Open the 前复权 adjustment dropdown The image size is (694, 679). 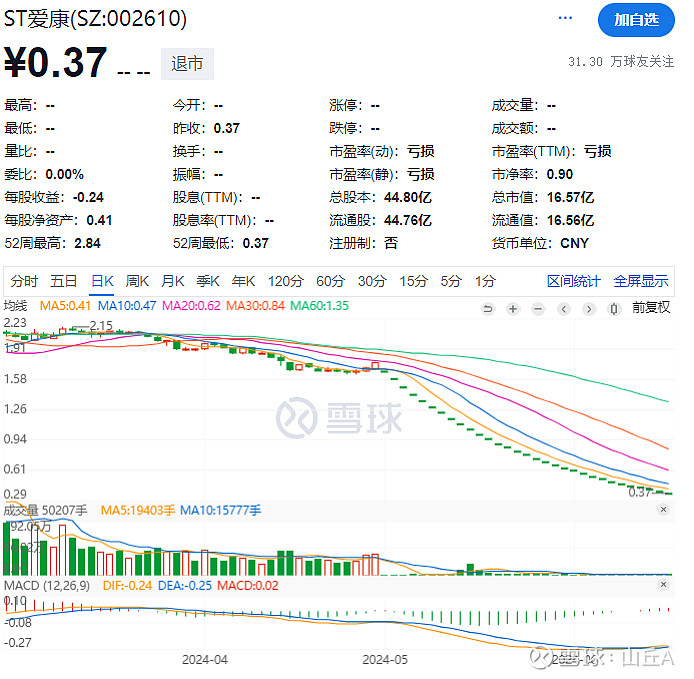click(x=651, y=308)
